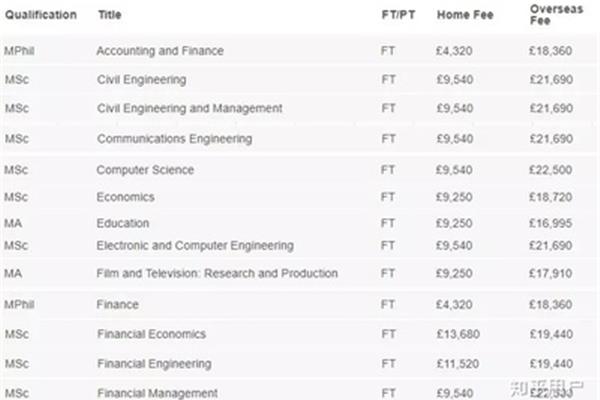Open the Computer Science course title
Screen dimensions: 600x400
[145, 170]
